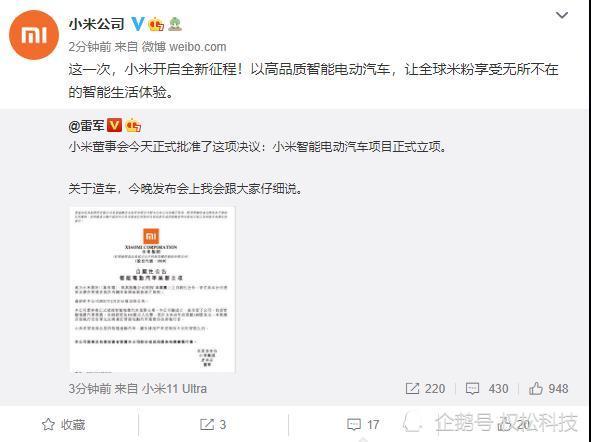This screenshot has height=442, width=591.
Task: Open the 430 comments on reposted post
Action: [x=487, y=388]
